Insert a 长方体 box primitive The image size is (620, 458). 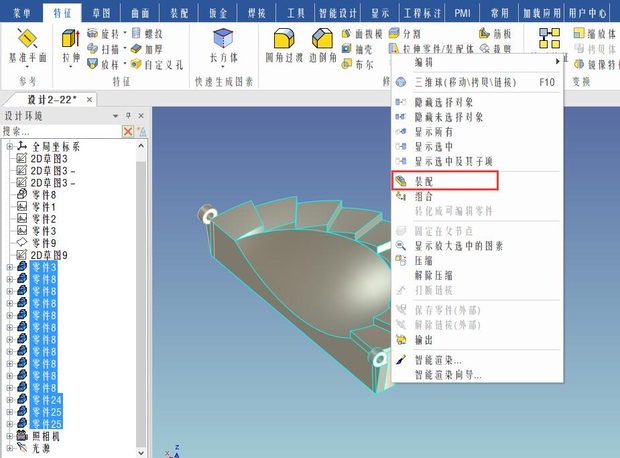tap(223, 45)
